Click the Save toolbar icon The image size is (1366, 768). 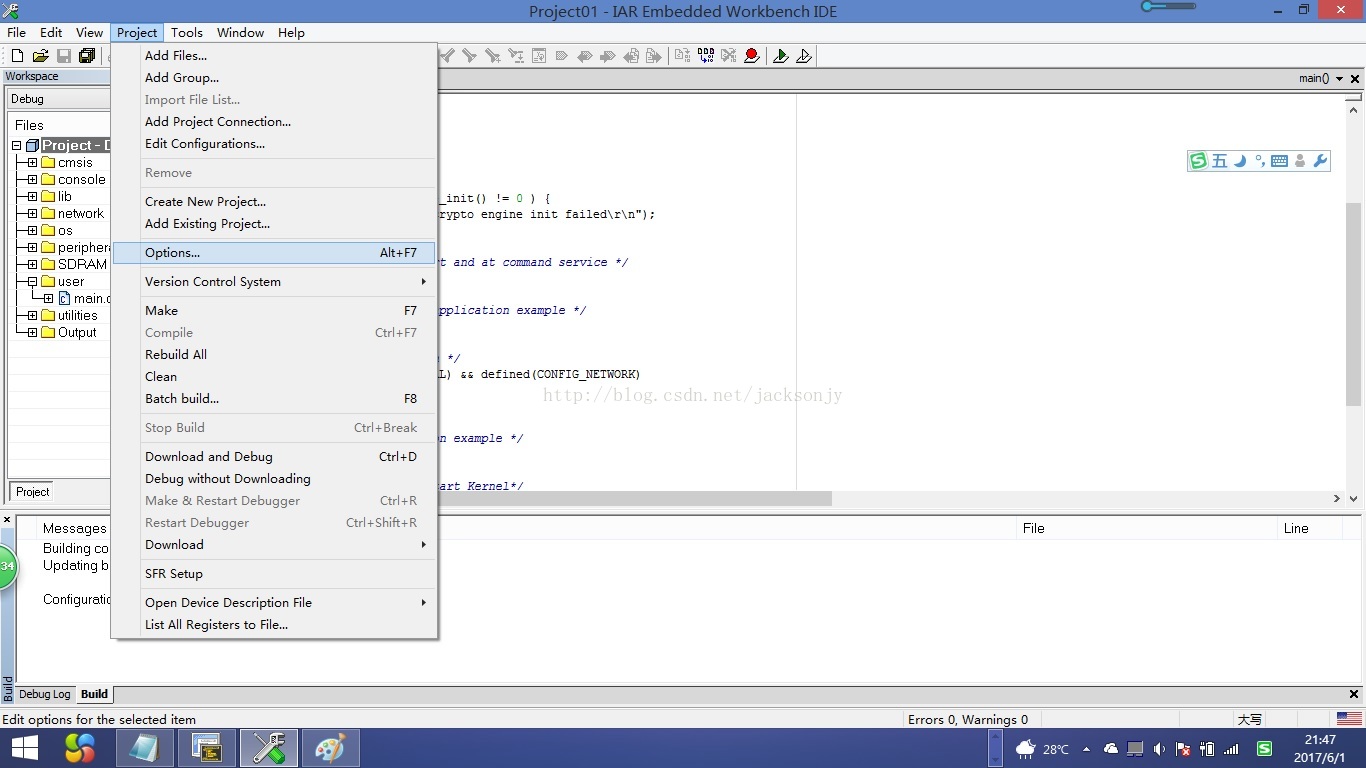pos(64,56)
